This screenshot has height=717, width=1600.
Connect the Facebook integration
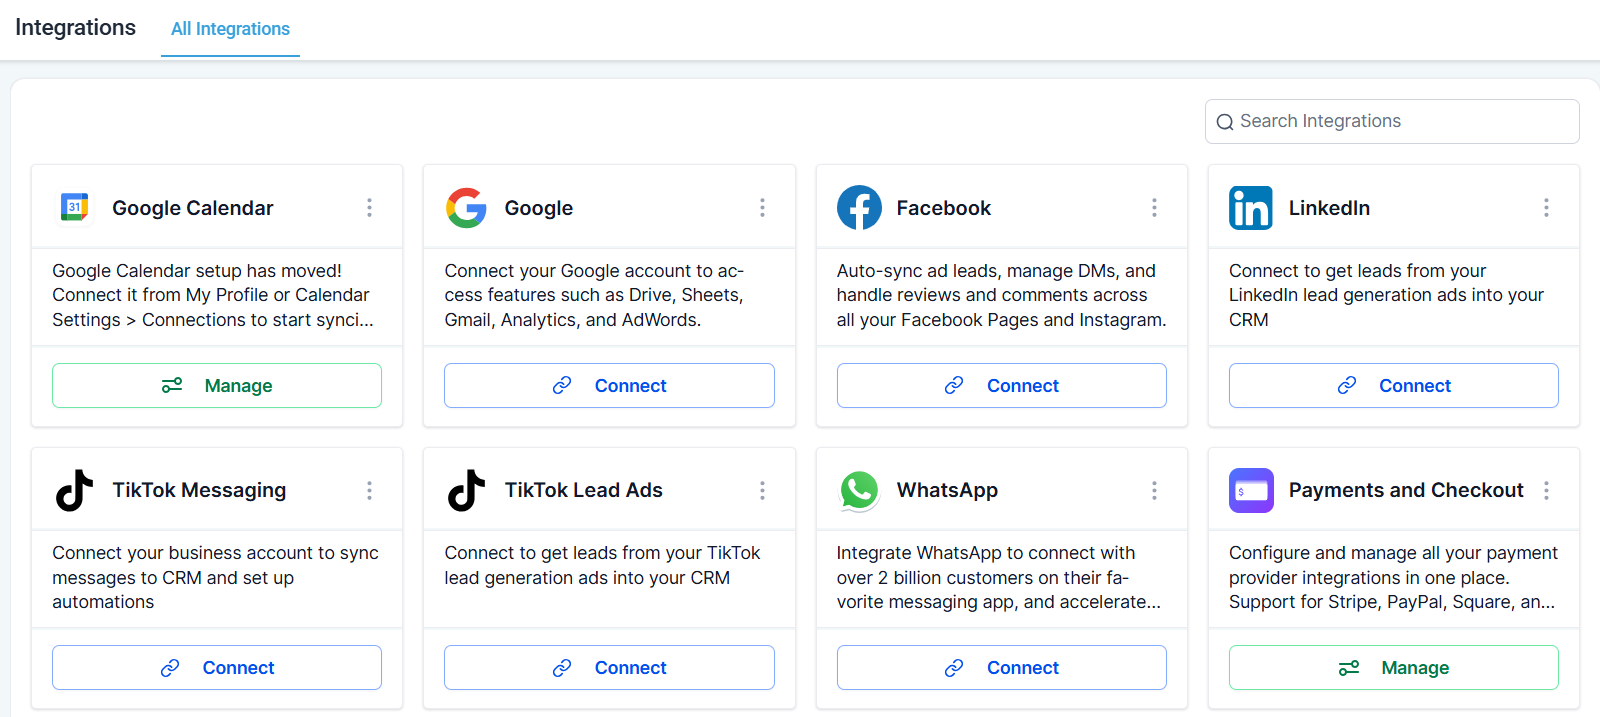[1001, 385]
